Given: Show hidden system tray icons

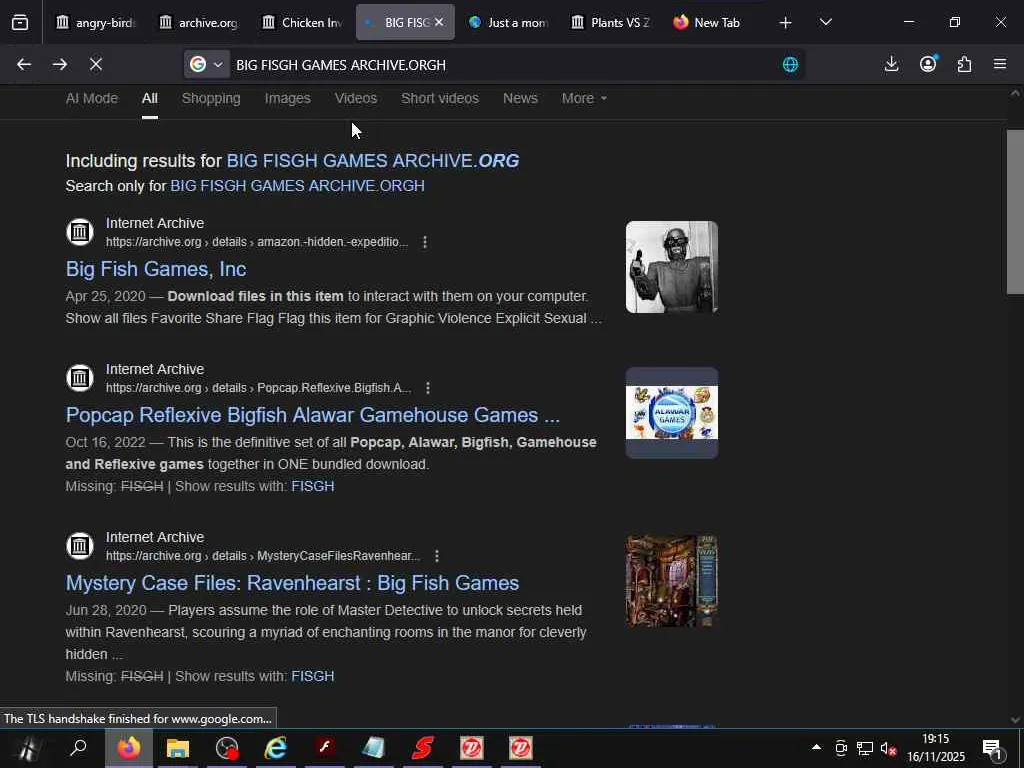Looking at the screenshot, I should [816, 747].
